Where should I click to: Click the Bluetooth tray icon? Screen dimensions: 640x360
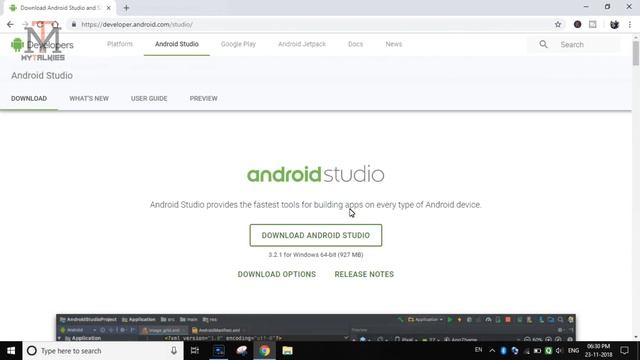point(503,351)
